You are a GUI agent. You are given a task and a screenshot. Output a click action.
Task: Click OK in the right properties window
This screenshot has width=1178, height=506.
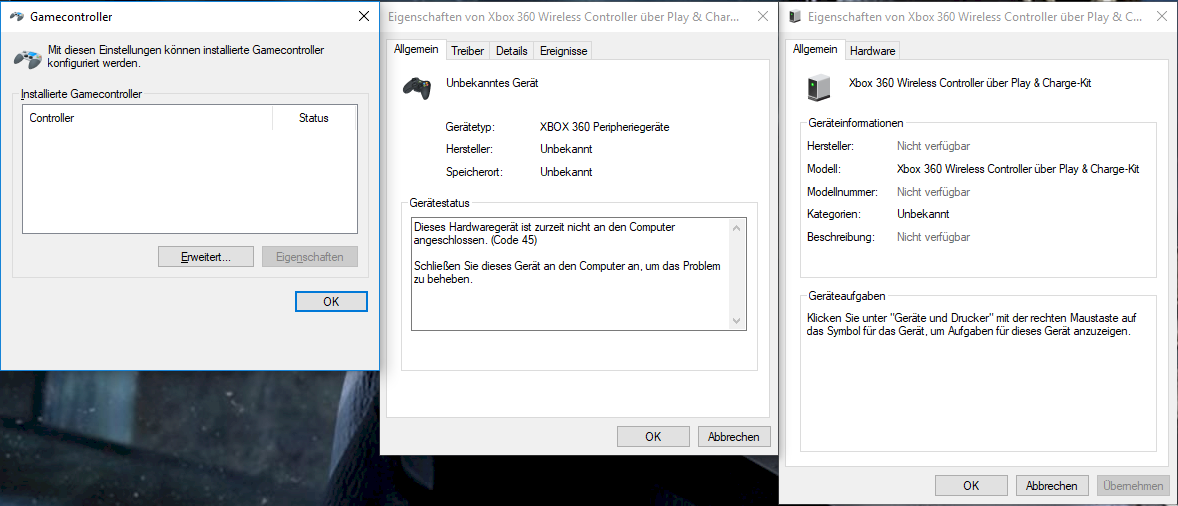pyautogui.click(x=971, y=486)
